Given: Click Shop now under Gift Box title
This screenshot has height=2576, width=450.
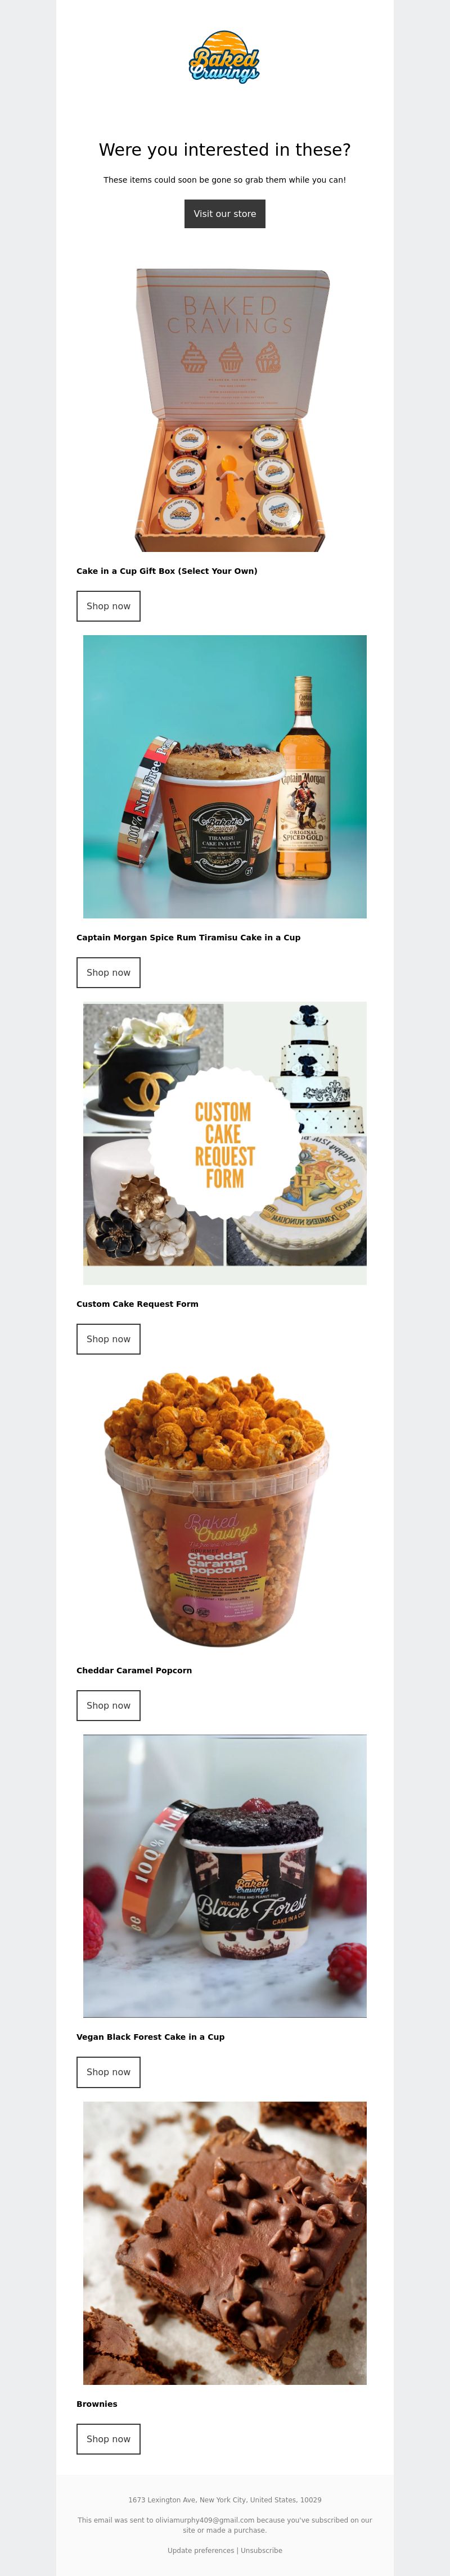Looking at the screenshot, I should pos(109,606).
